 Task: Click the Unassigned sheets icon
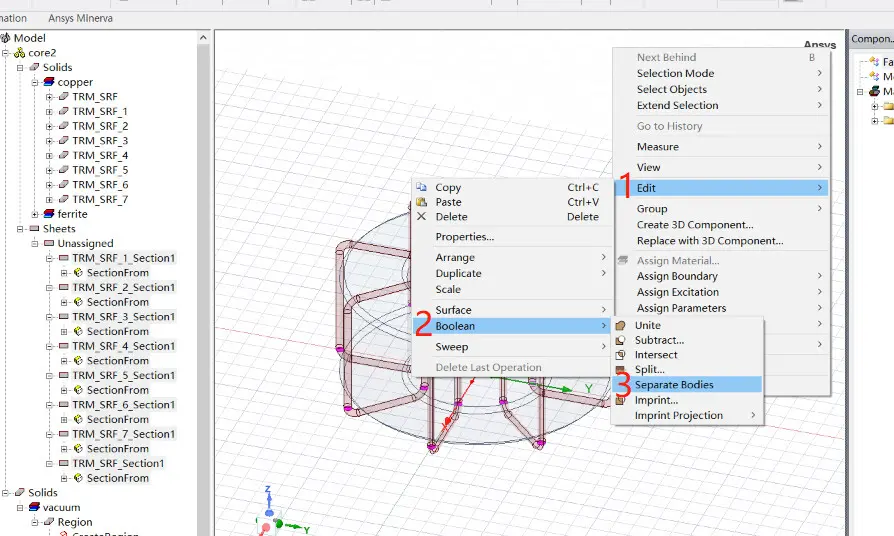(x=49, y=243)
